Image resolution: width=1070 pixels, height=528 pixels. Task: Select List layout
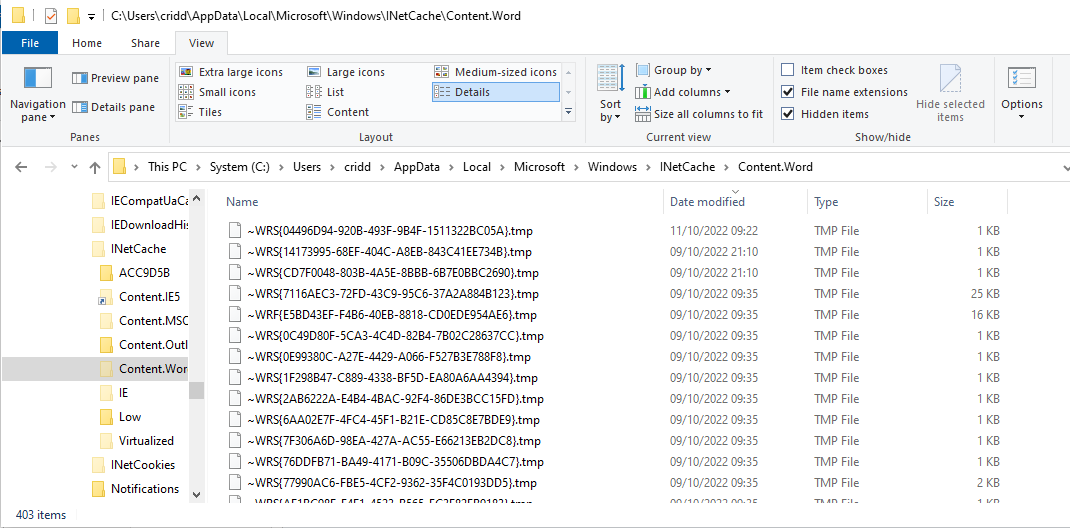(326, 92)
